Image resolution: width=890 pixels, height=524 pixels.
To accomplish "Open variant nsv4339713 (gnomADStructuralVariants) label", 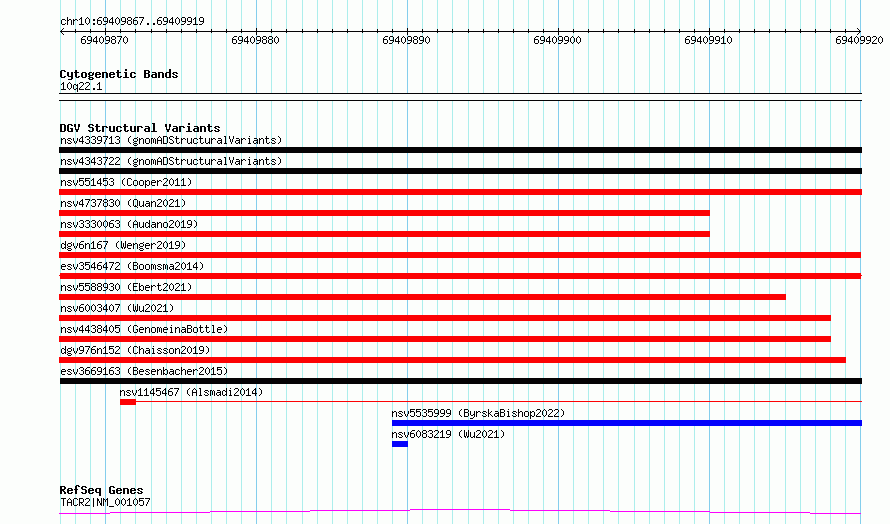I will point(171,140).
